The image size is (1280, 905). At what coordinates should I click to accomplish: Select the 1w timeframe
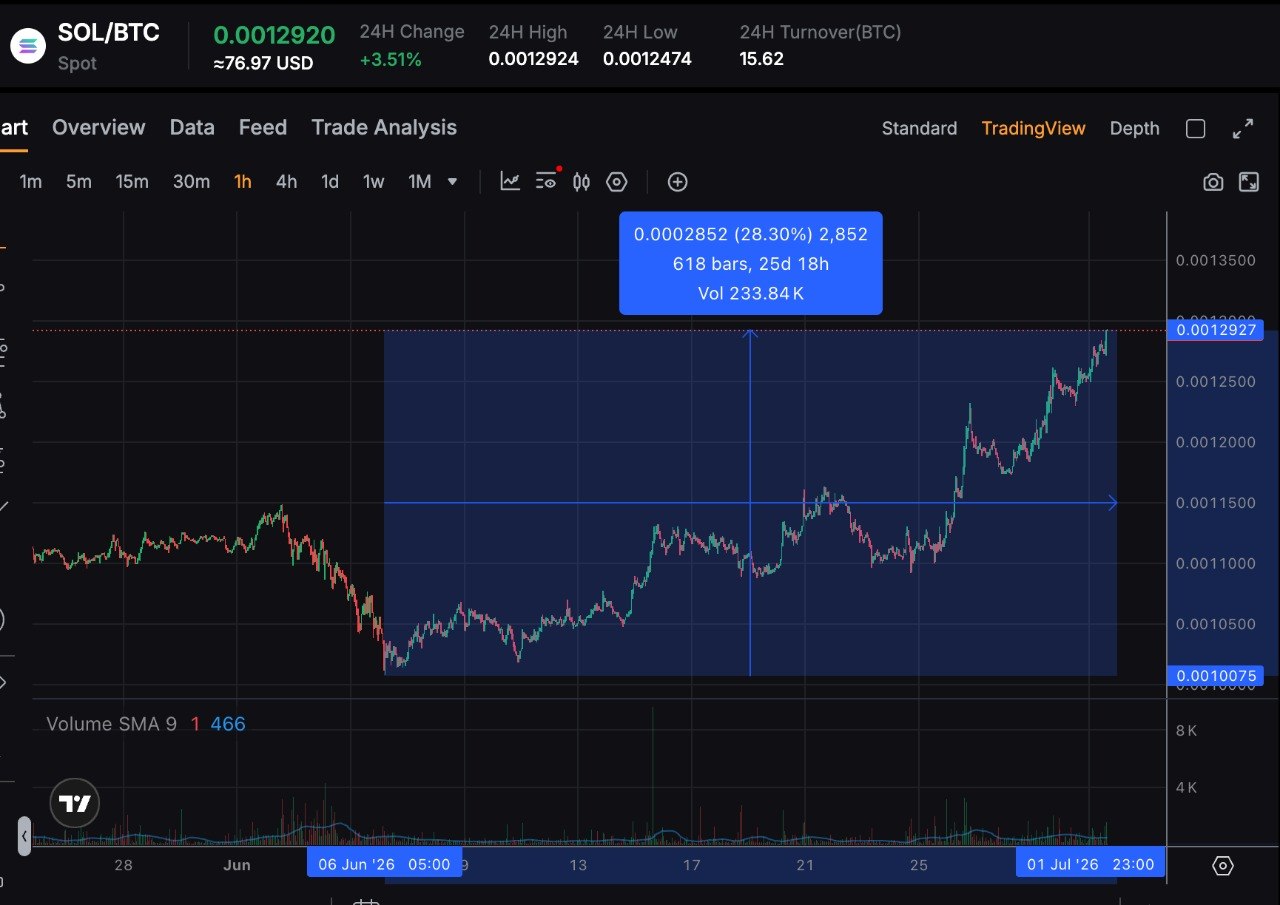(x=373, y=181)
